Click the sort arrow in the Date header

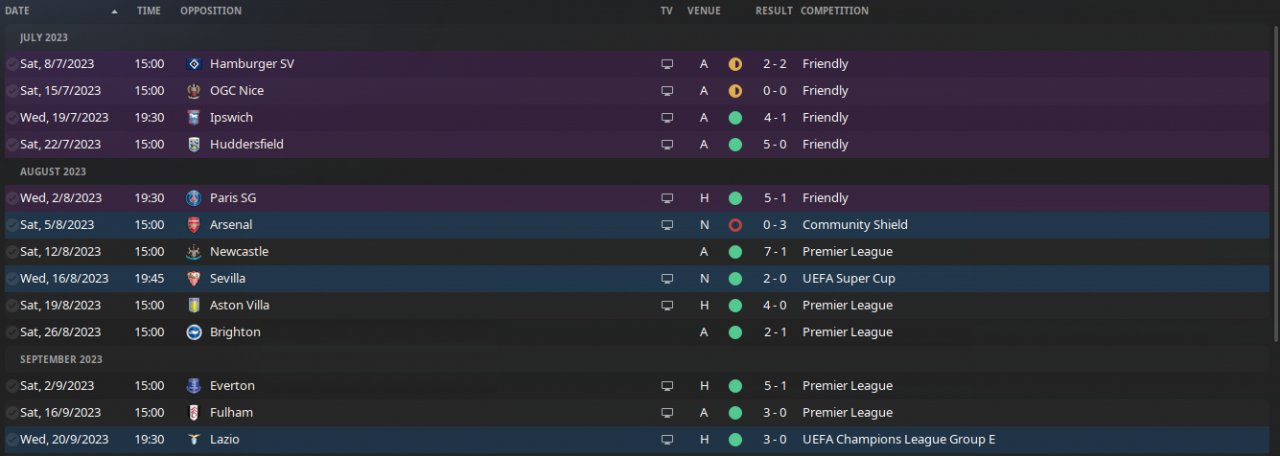[114, 12]
